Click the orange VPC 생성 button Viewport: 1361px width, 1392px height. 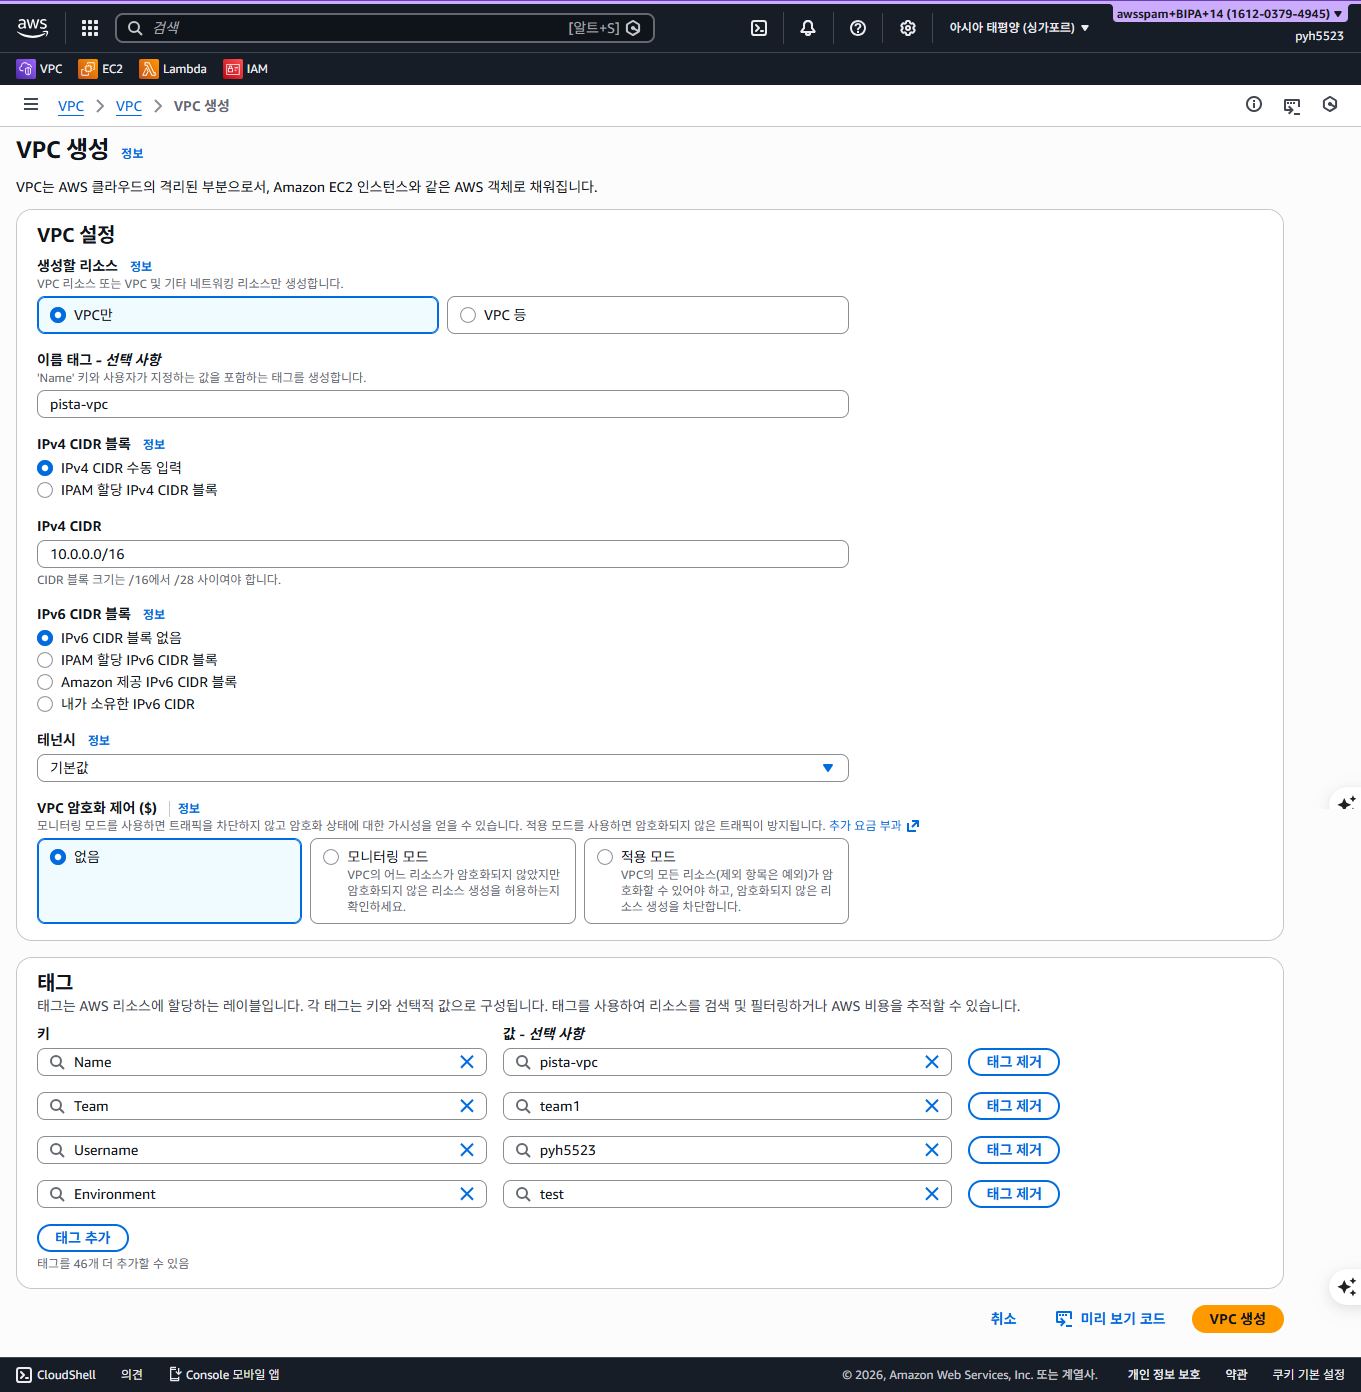pyautogui.click(x=1238, y=1319)
